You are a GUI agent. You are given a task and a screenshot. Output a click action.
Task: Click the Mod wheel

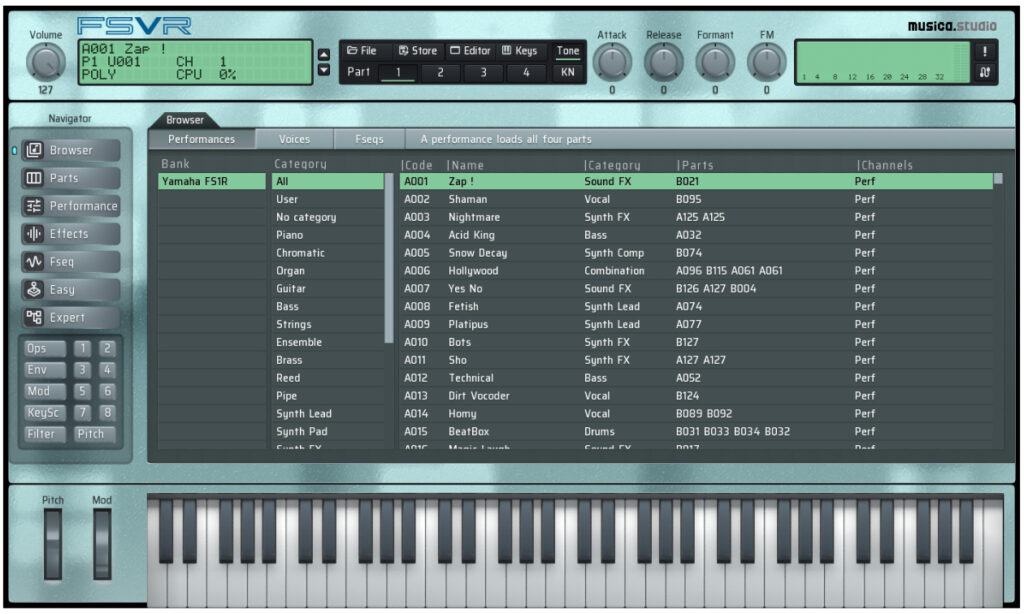click(102, 545)
